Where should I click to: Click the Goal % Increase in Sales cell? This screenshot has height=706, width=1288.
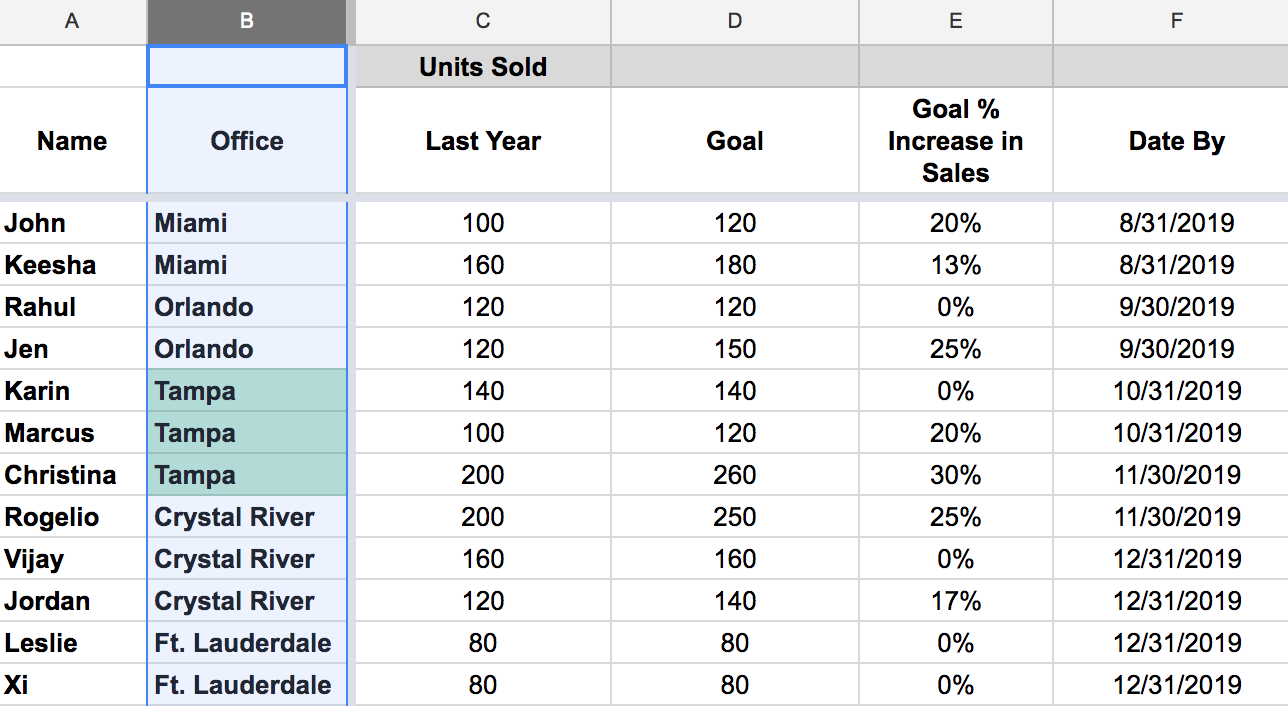pyautogui.click(x=955, y=140)
